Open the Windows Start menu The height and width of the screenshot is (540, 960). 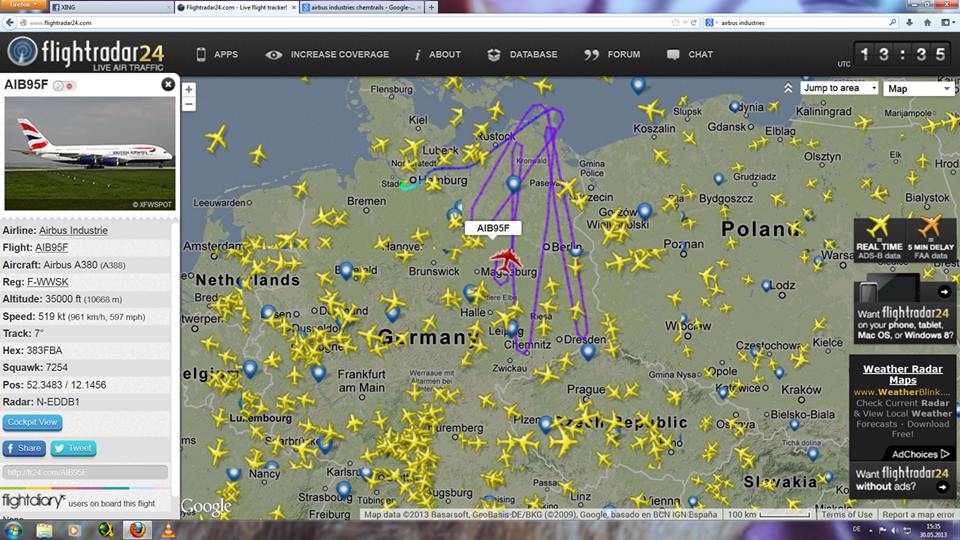(13, 530)
